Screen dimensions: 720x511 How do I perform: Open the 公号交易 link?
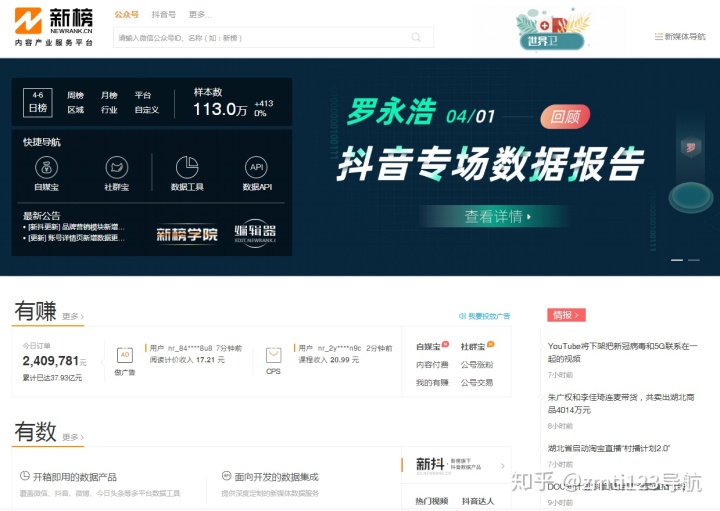477,382
